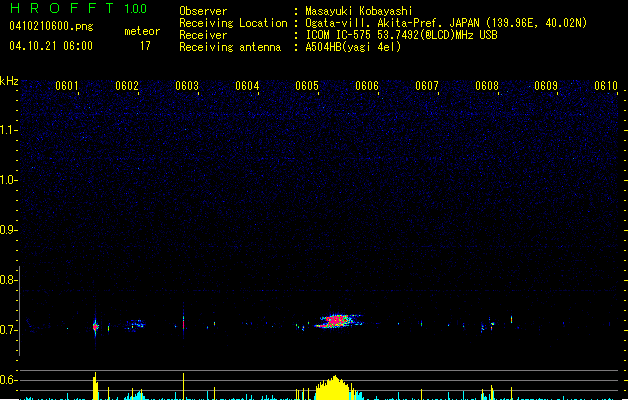
Task: Click the large red meteor echo near 0605
Action: point(338,321)
